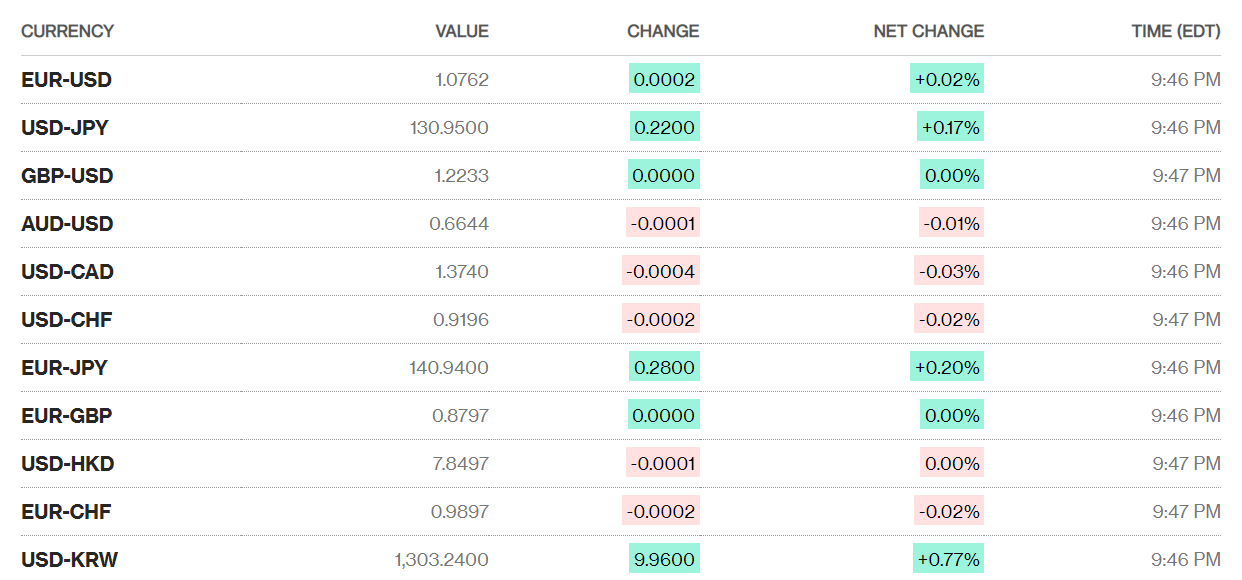This screenshot has width=1242, height=580.
Task: Click the EUR-GBP pair name
Action: (x=66, y=416)
